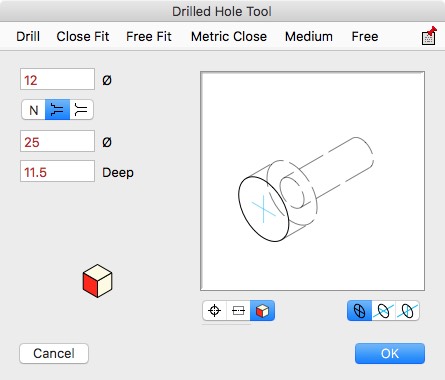
Task: Select the countersink hole type icon
Action: coord(81,110)
